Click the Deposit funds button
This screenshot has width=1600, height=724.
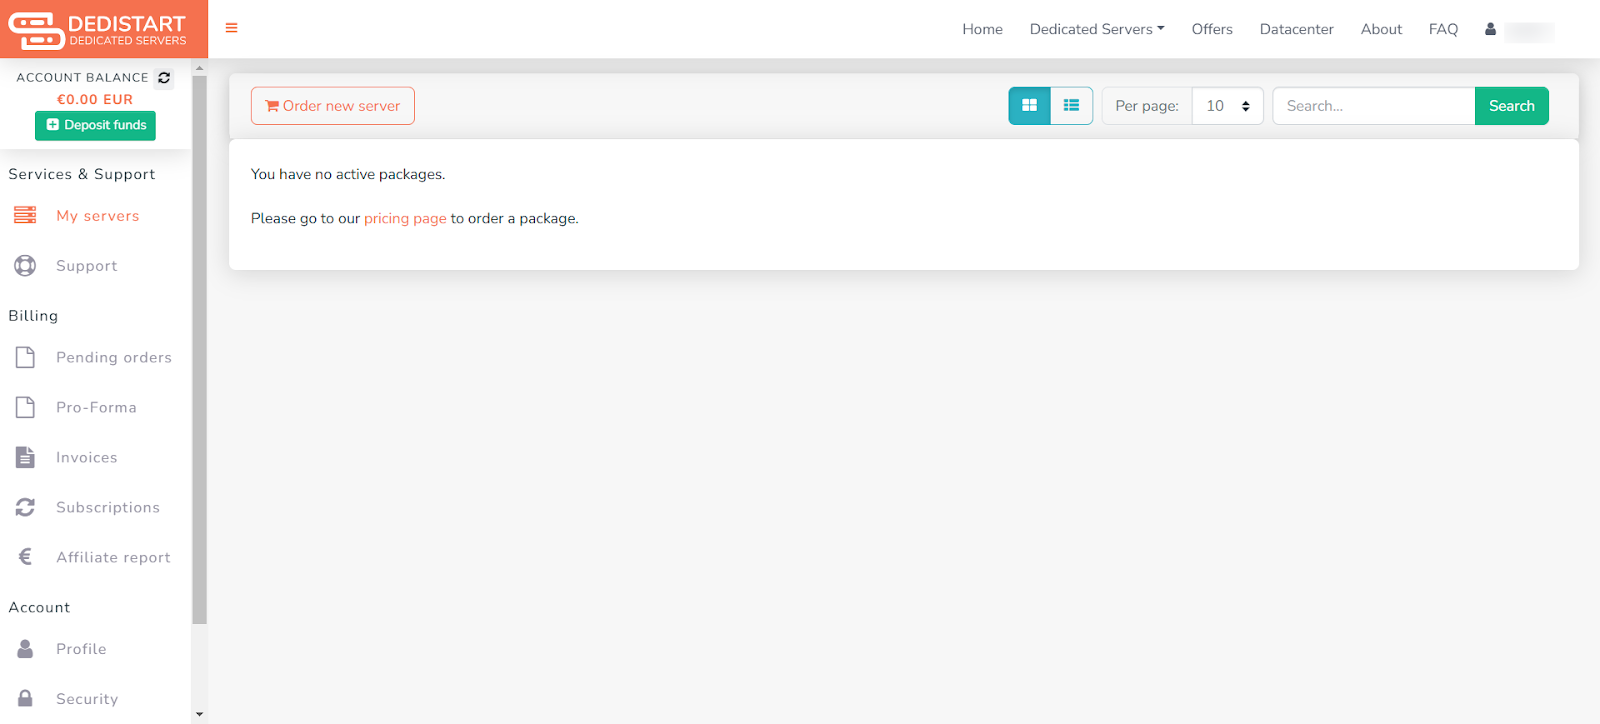[95, 125]
